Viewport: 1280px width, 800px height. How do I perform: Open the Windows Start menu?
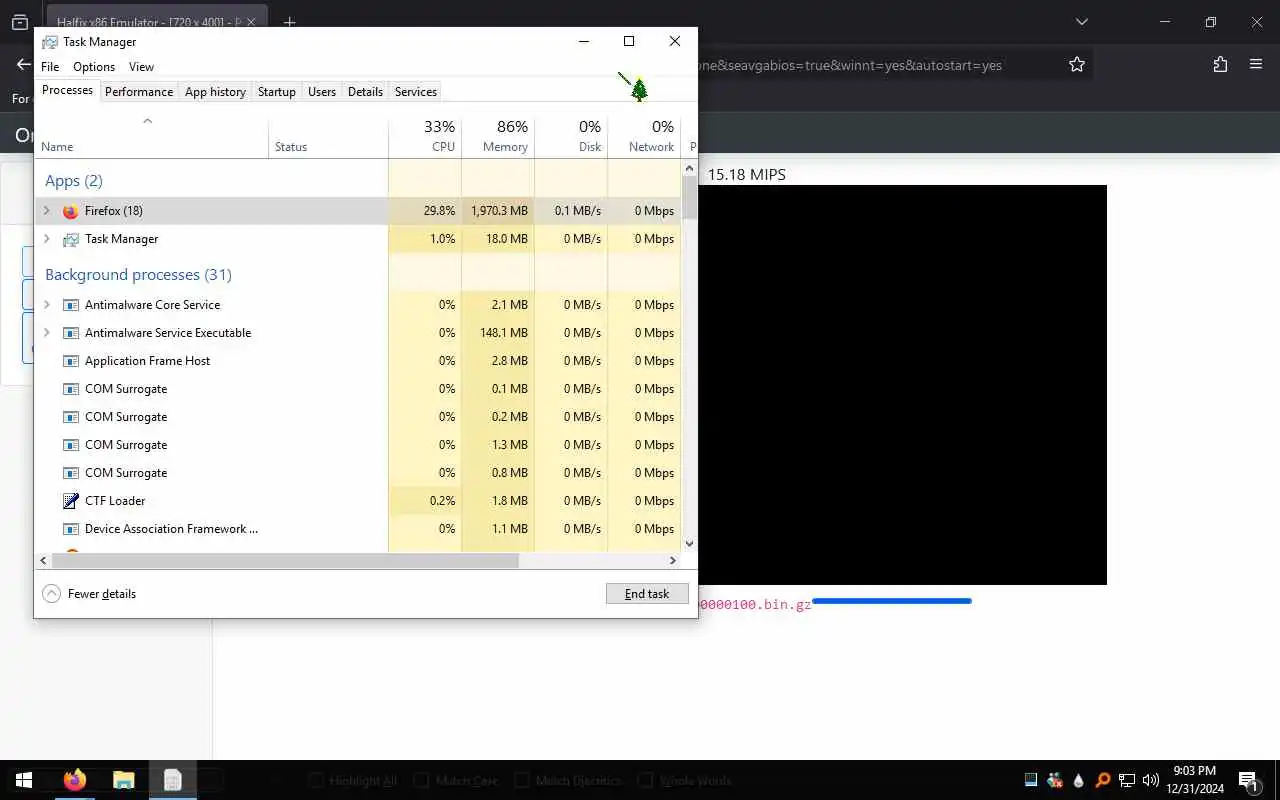tap(23, 780)
